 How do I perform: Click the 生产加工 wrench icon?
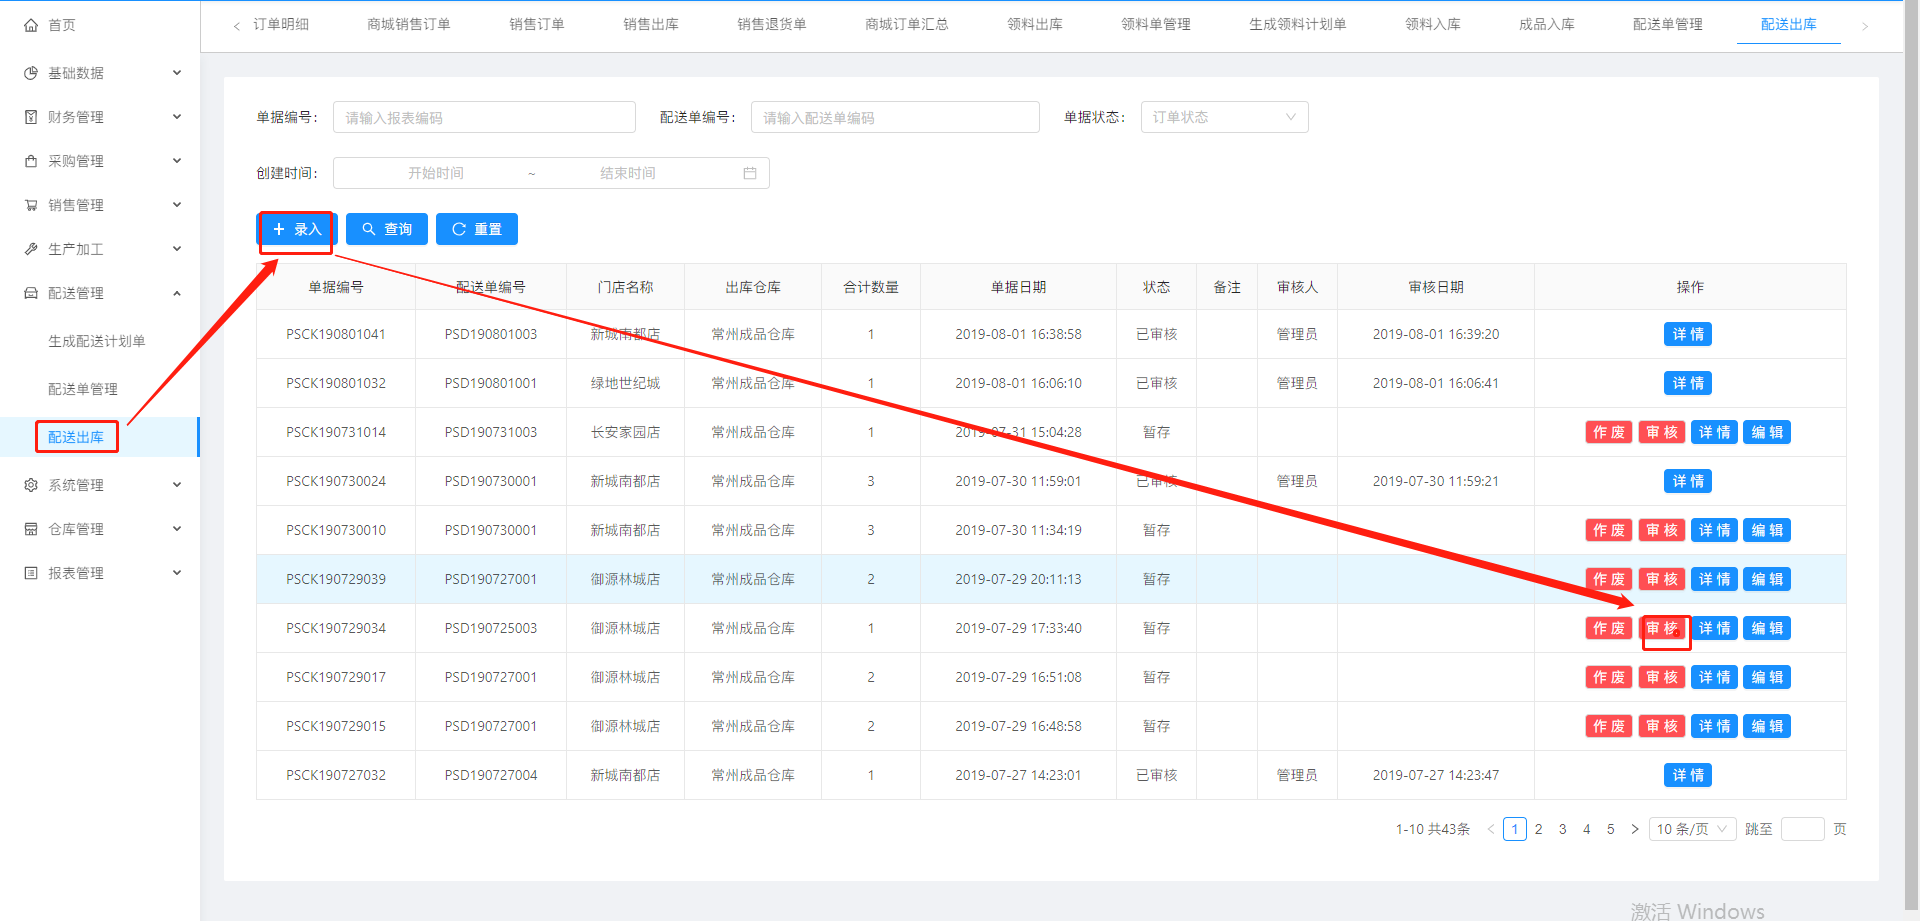click(x=31, y=249)
